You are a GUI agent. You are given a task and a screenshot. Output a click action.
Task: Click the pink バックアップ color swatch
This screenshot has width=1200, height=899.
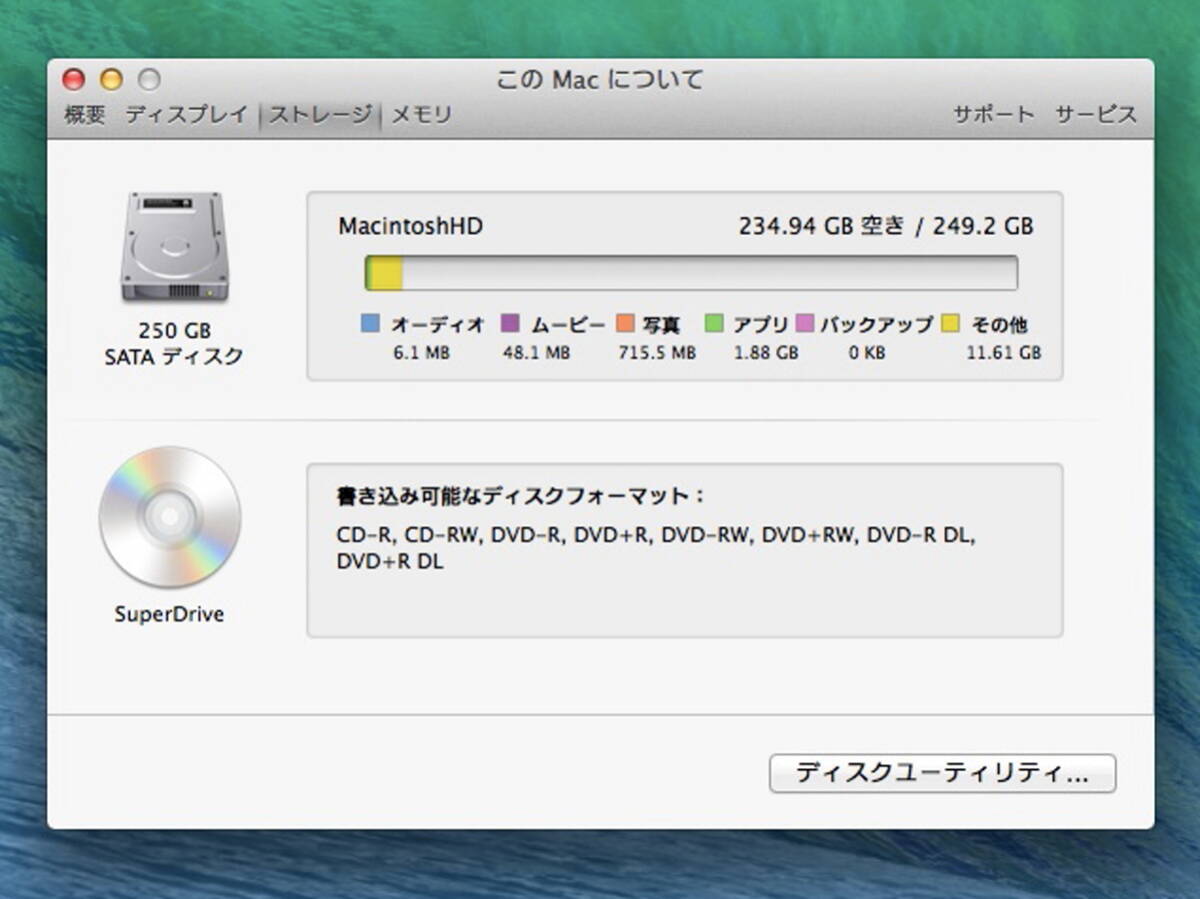tap(804, 323)
